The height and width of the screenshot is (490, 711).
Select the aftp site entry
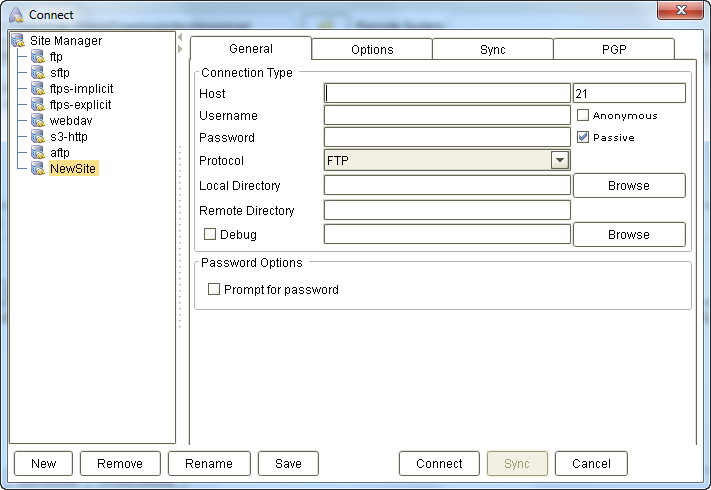pos(60,153)
